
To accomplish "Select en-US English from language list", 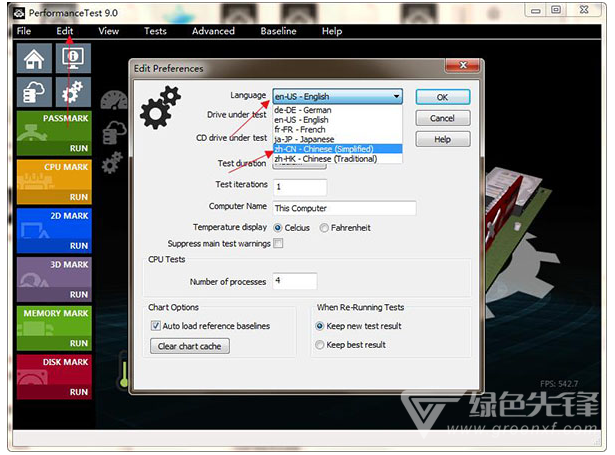I will (338, 120).
